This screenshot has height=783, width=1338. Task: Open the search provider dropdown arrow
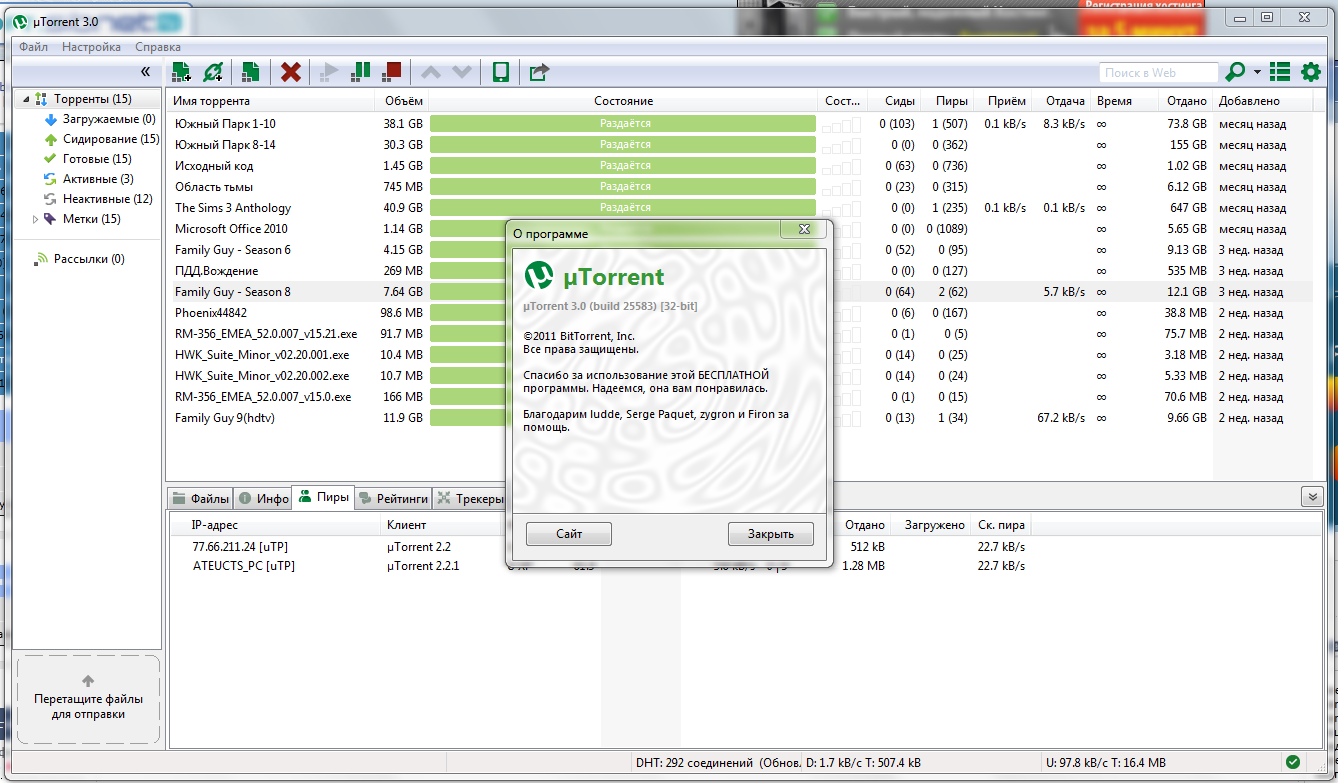[1257, 73]
